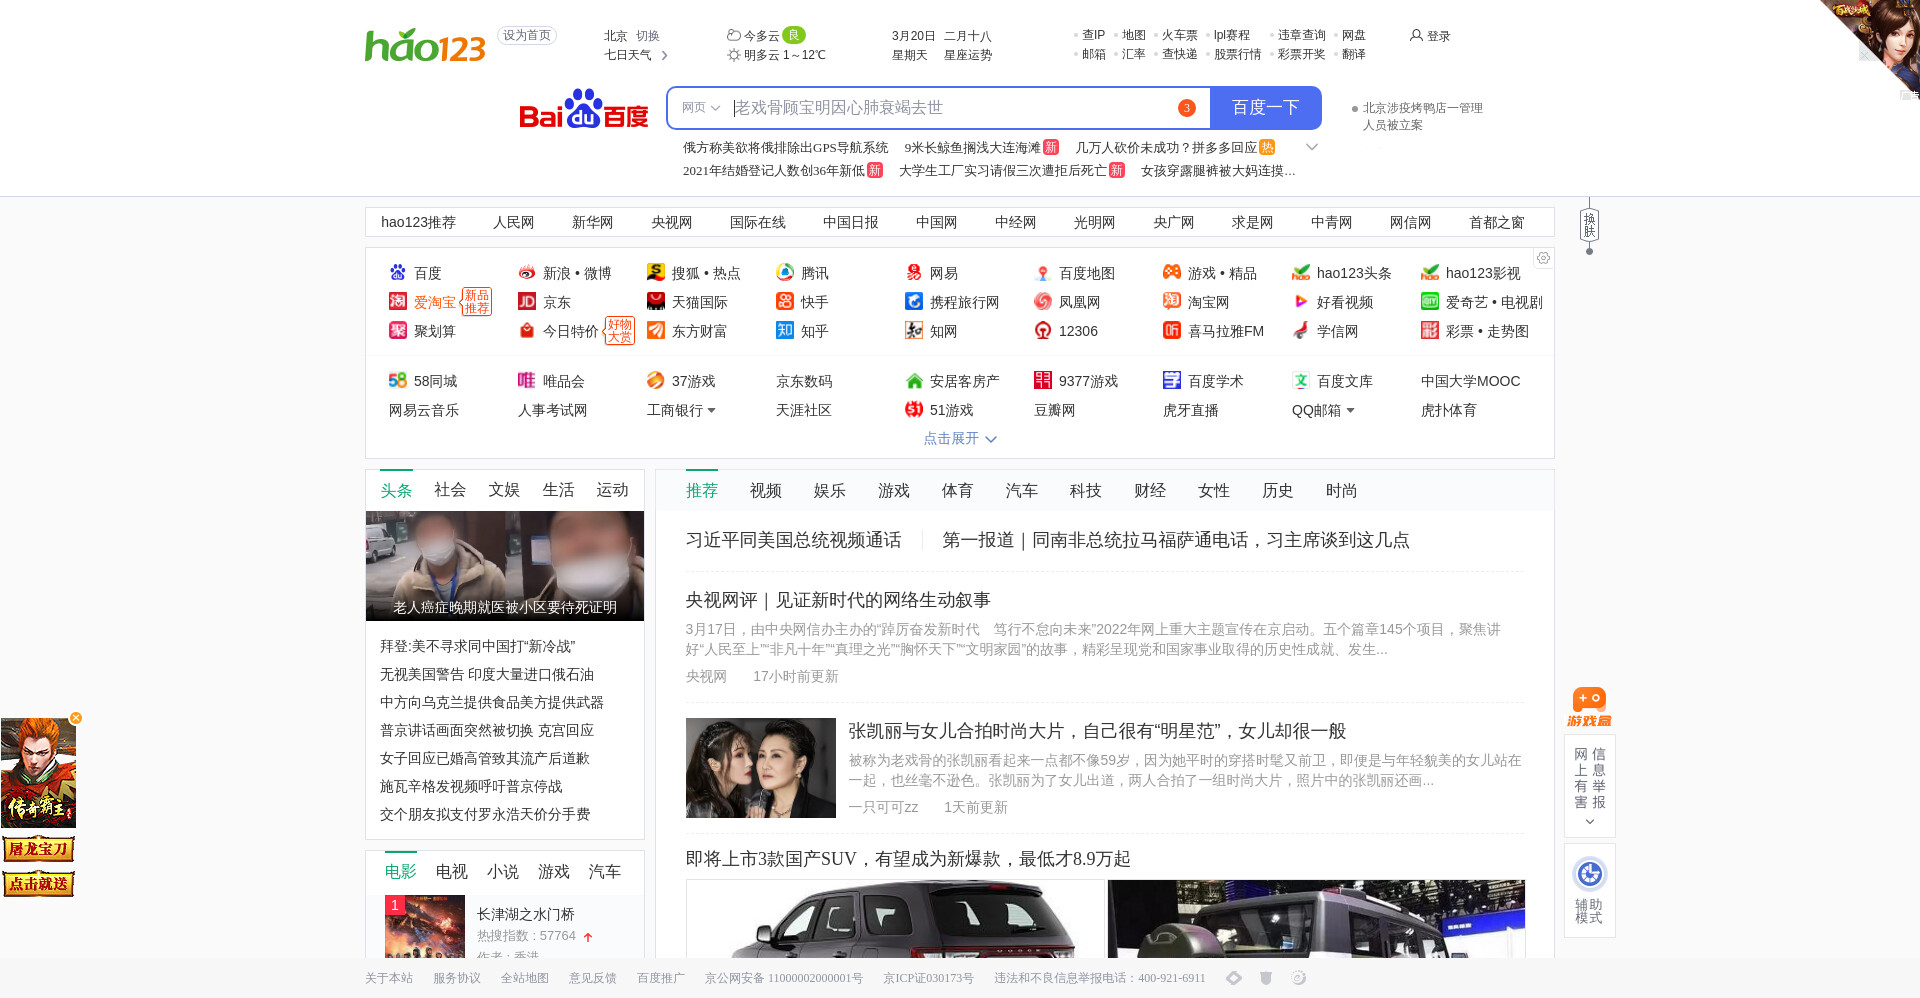Open 今日特价 shopping link
This screenshot has width=1920, height=998.
[x=571, y=331]
